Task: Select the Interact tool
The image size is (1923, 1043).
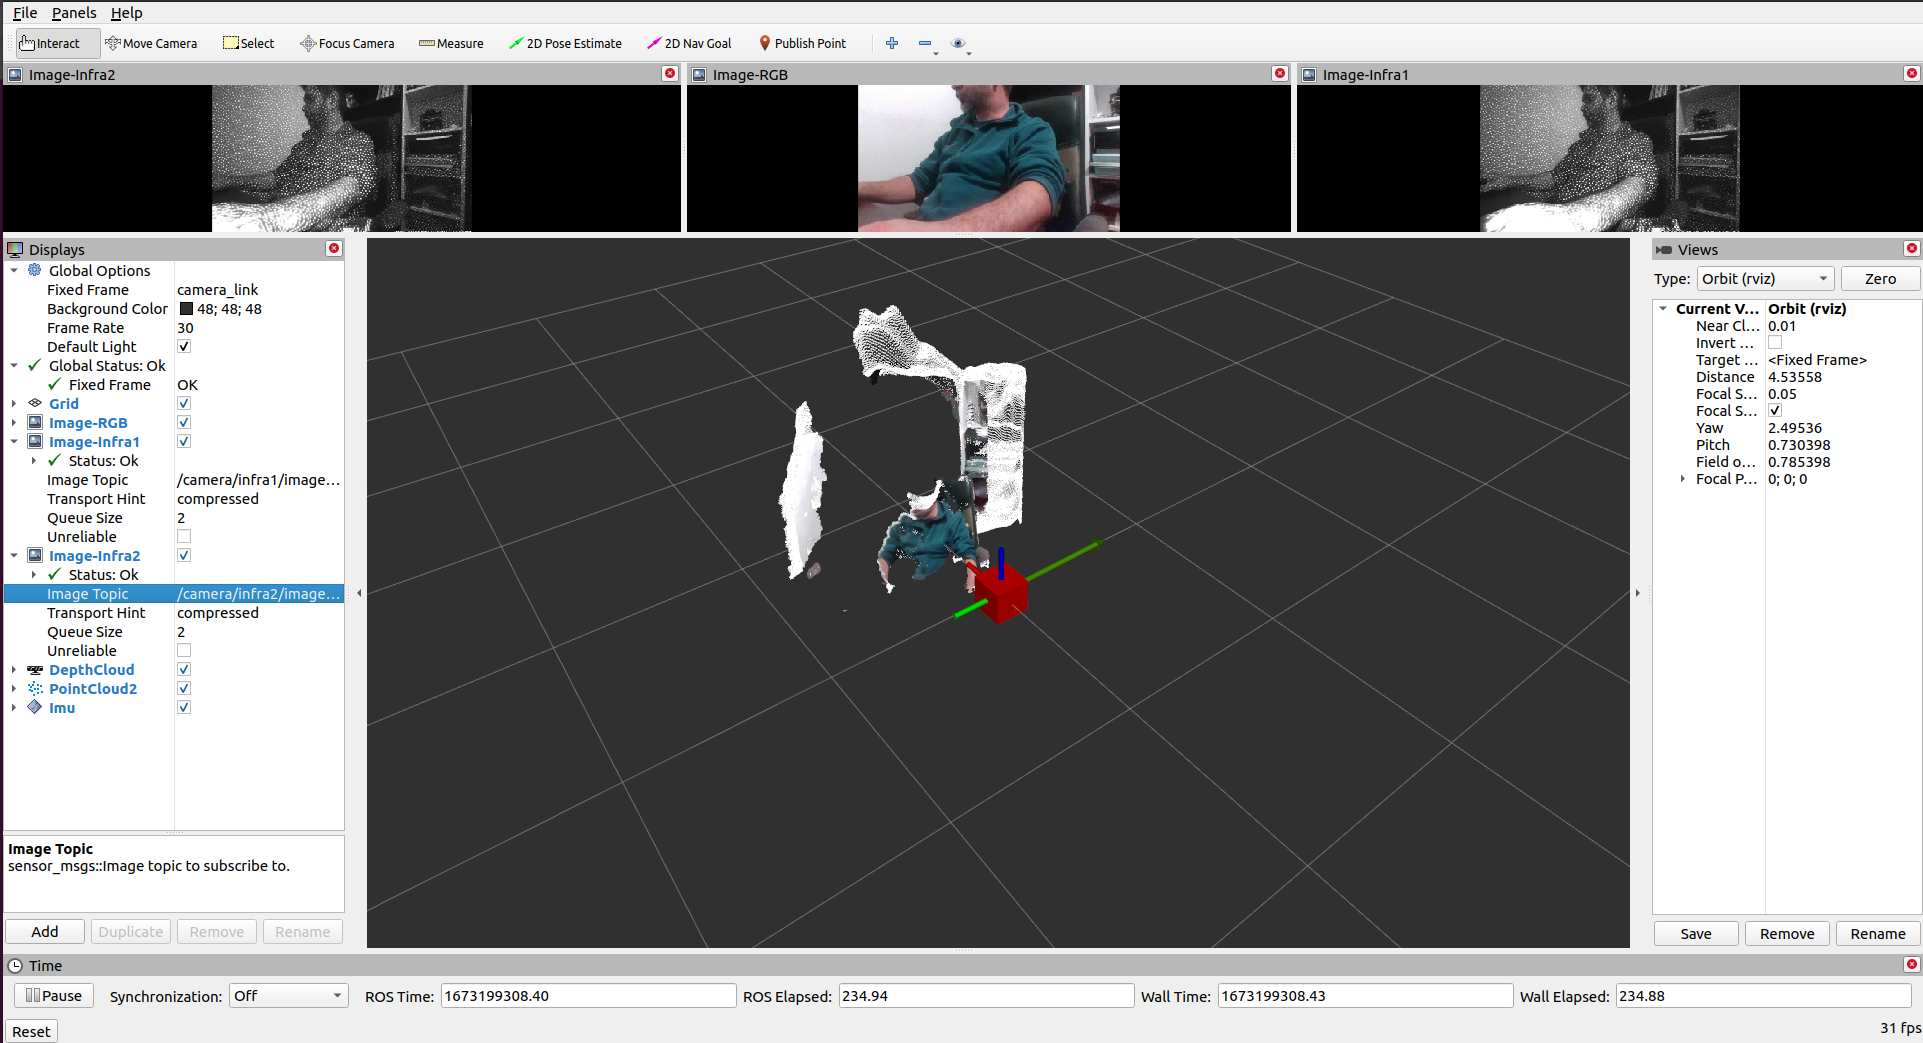Action: [58, 43]
